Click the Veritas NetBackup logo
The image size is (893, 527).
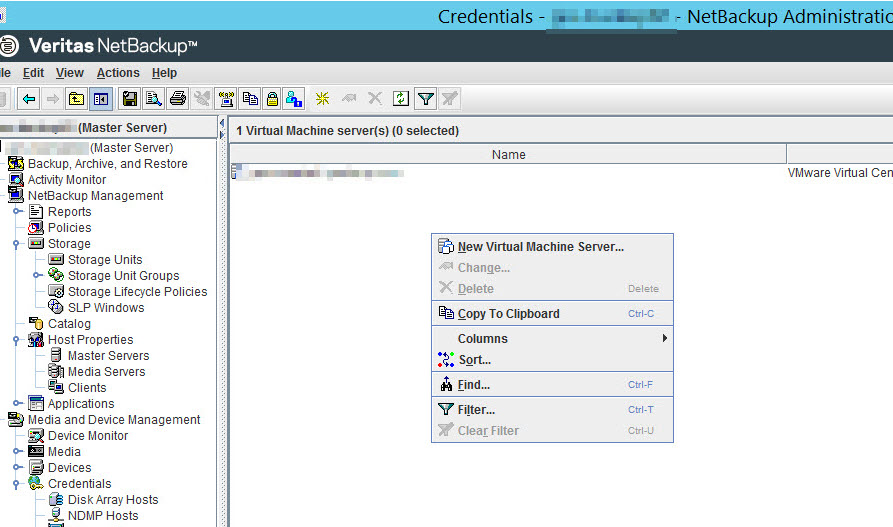coord(99,46)
